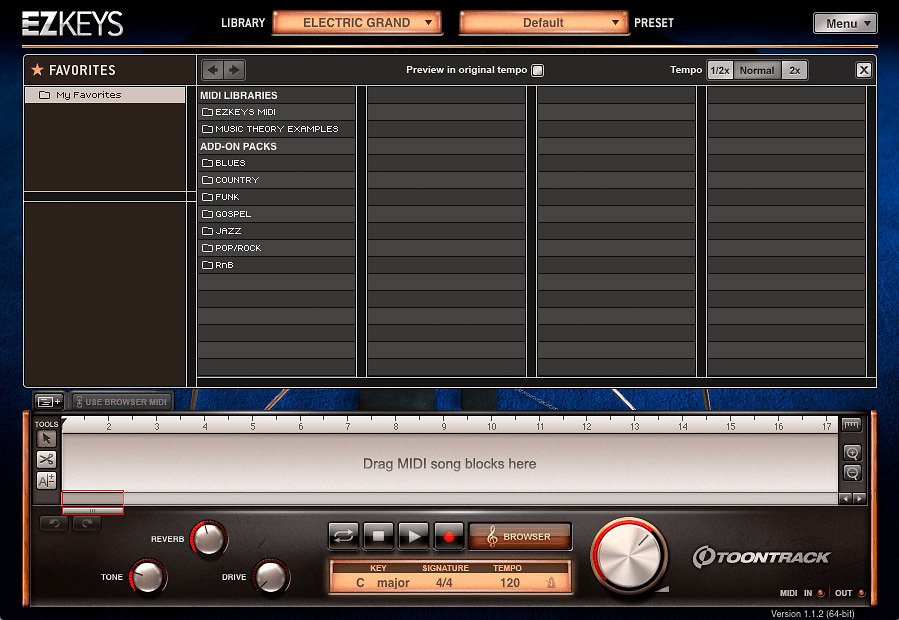Start playback with the play button
Viewport: 899px width, 620px height.
[x=413, y=536]
